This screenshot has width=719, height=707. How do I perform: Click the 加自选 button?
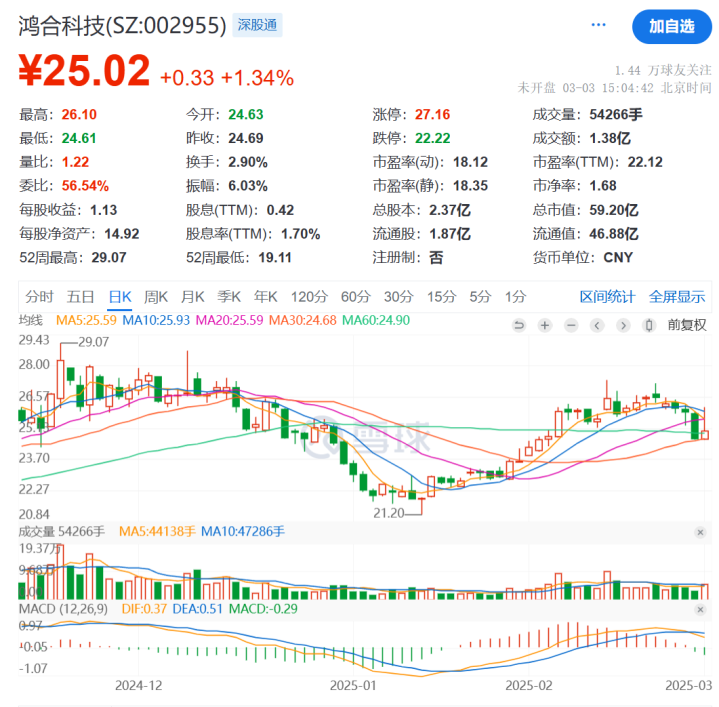[672, 27]
